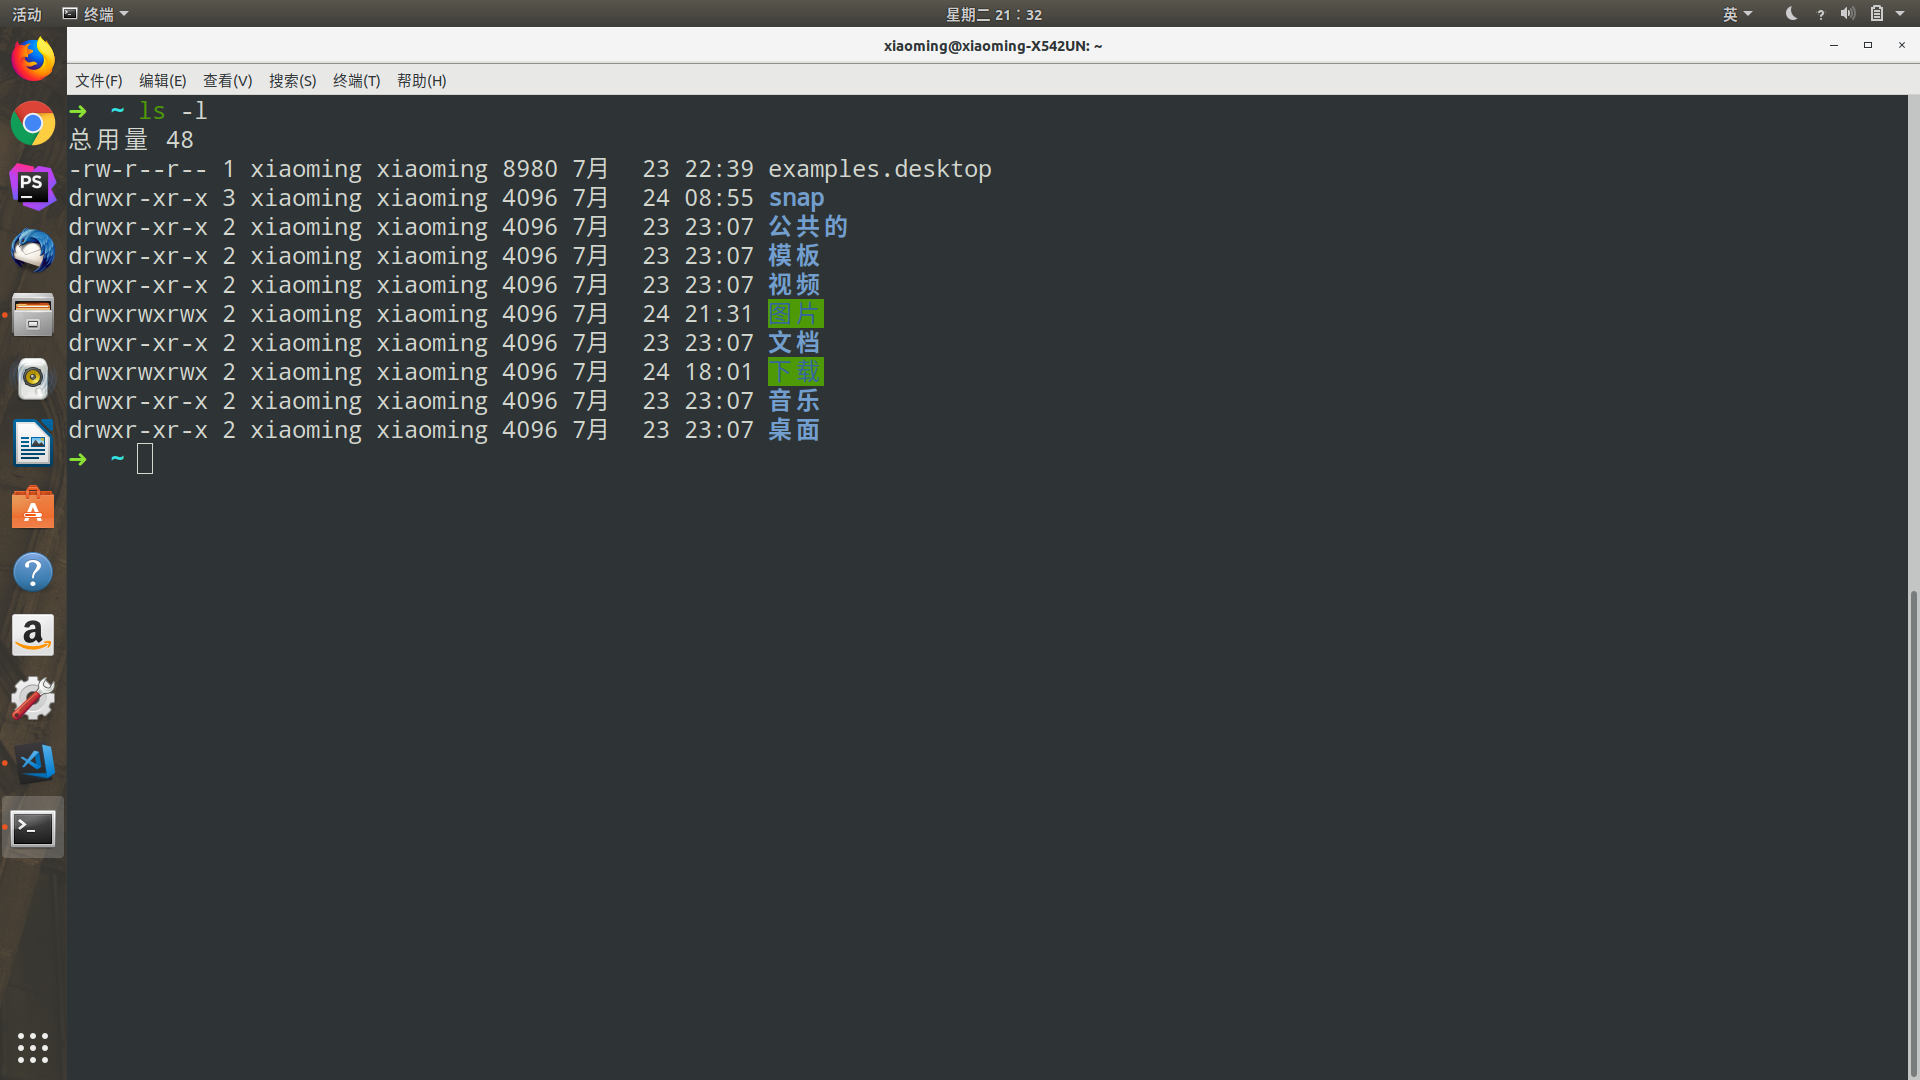
Task: Open Rhythmbox music player in dock
Action: (x=33, y=379)
